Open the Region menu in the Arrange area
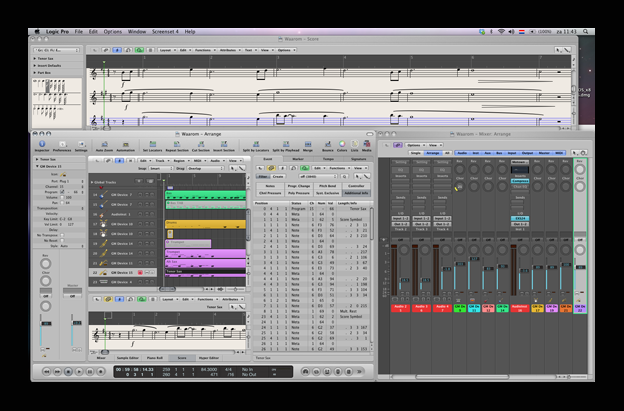Viewport: 624px width, 411px height. coord(180,161)
